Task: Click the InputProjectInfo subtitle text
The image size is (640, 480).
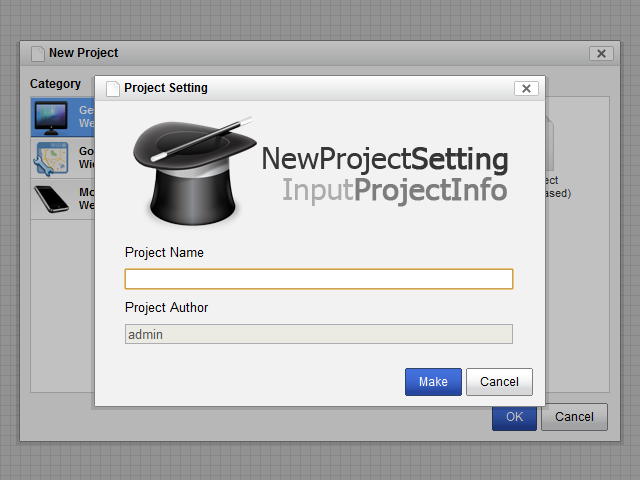Action: coord(394,190)
